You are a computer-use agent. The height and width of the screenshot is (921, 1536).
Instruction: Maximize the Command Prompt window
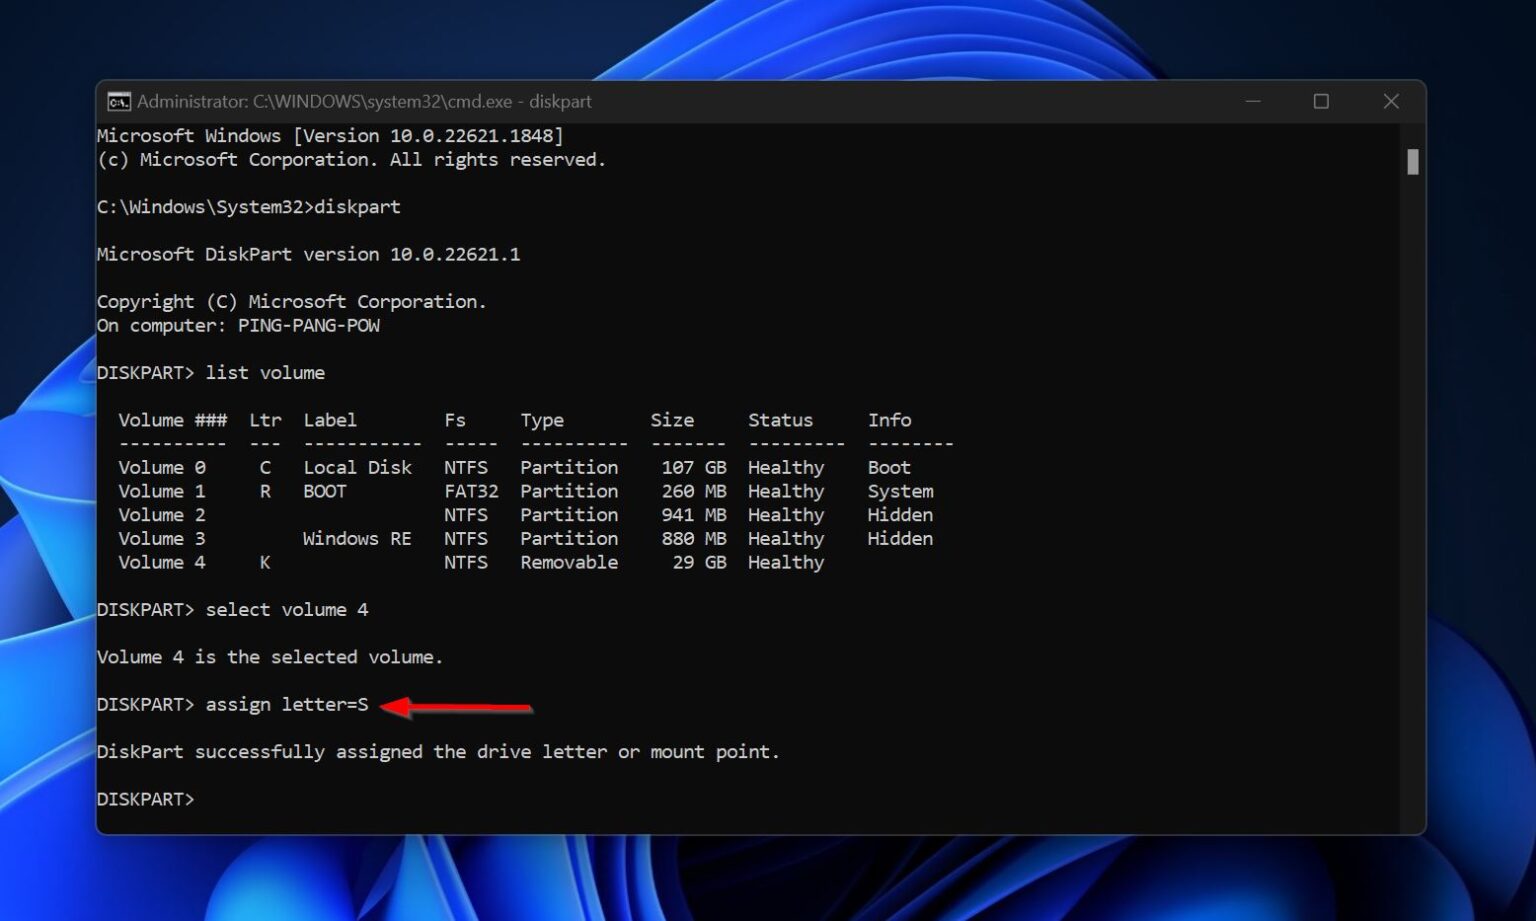click(x=1321, y=102)
